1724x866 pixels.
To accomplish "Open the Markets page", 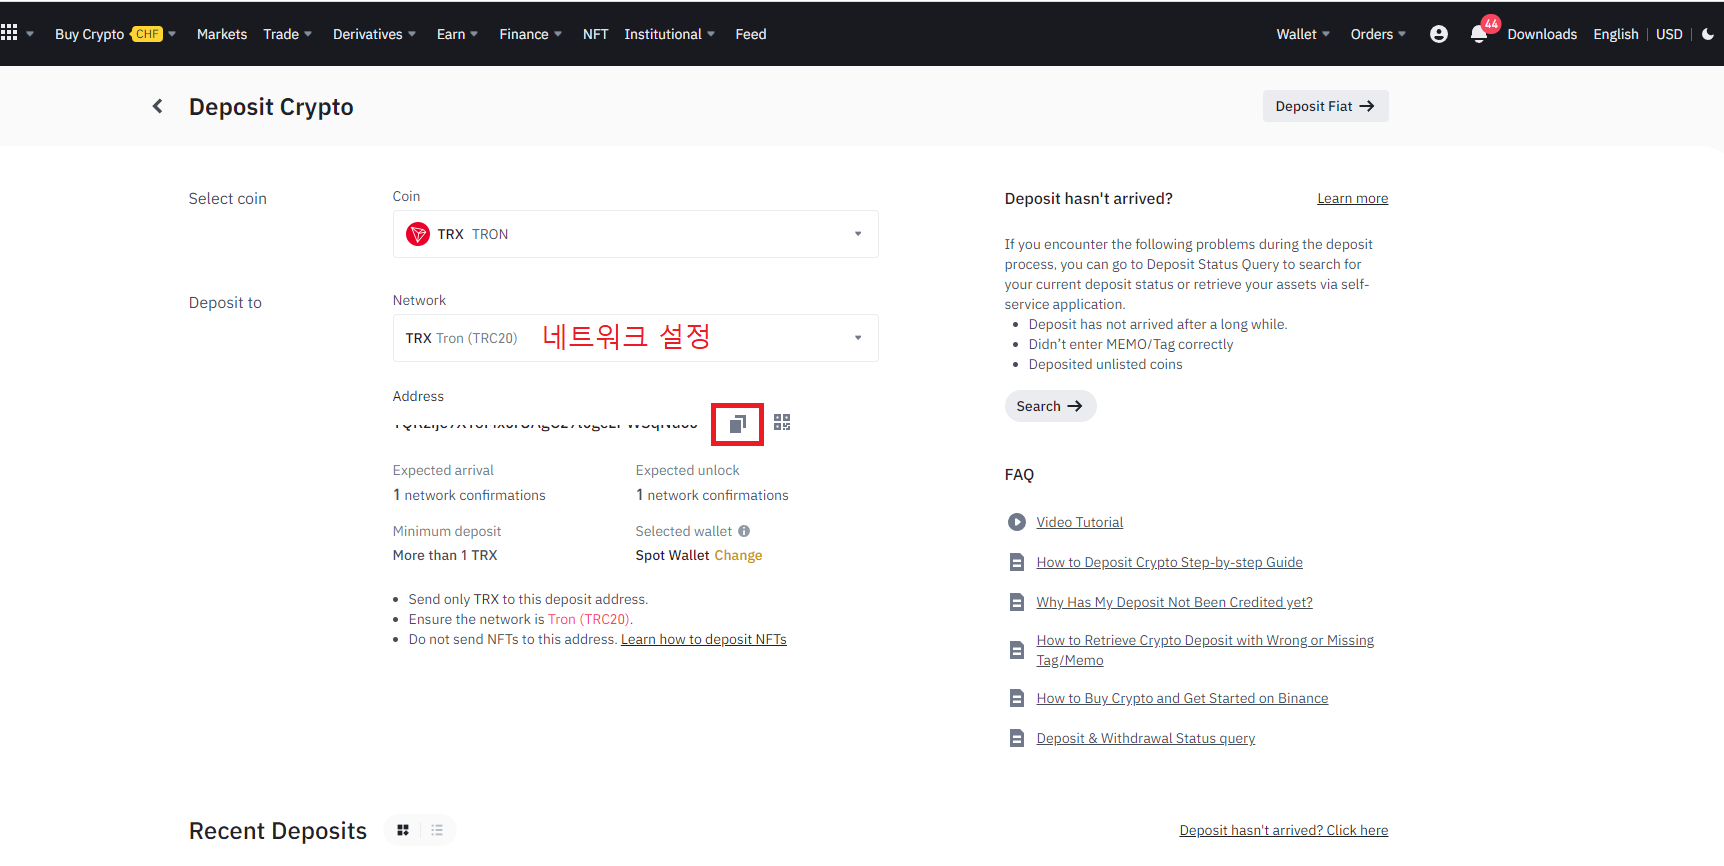I will click(x=222, y=34).
